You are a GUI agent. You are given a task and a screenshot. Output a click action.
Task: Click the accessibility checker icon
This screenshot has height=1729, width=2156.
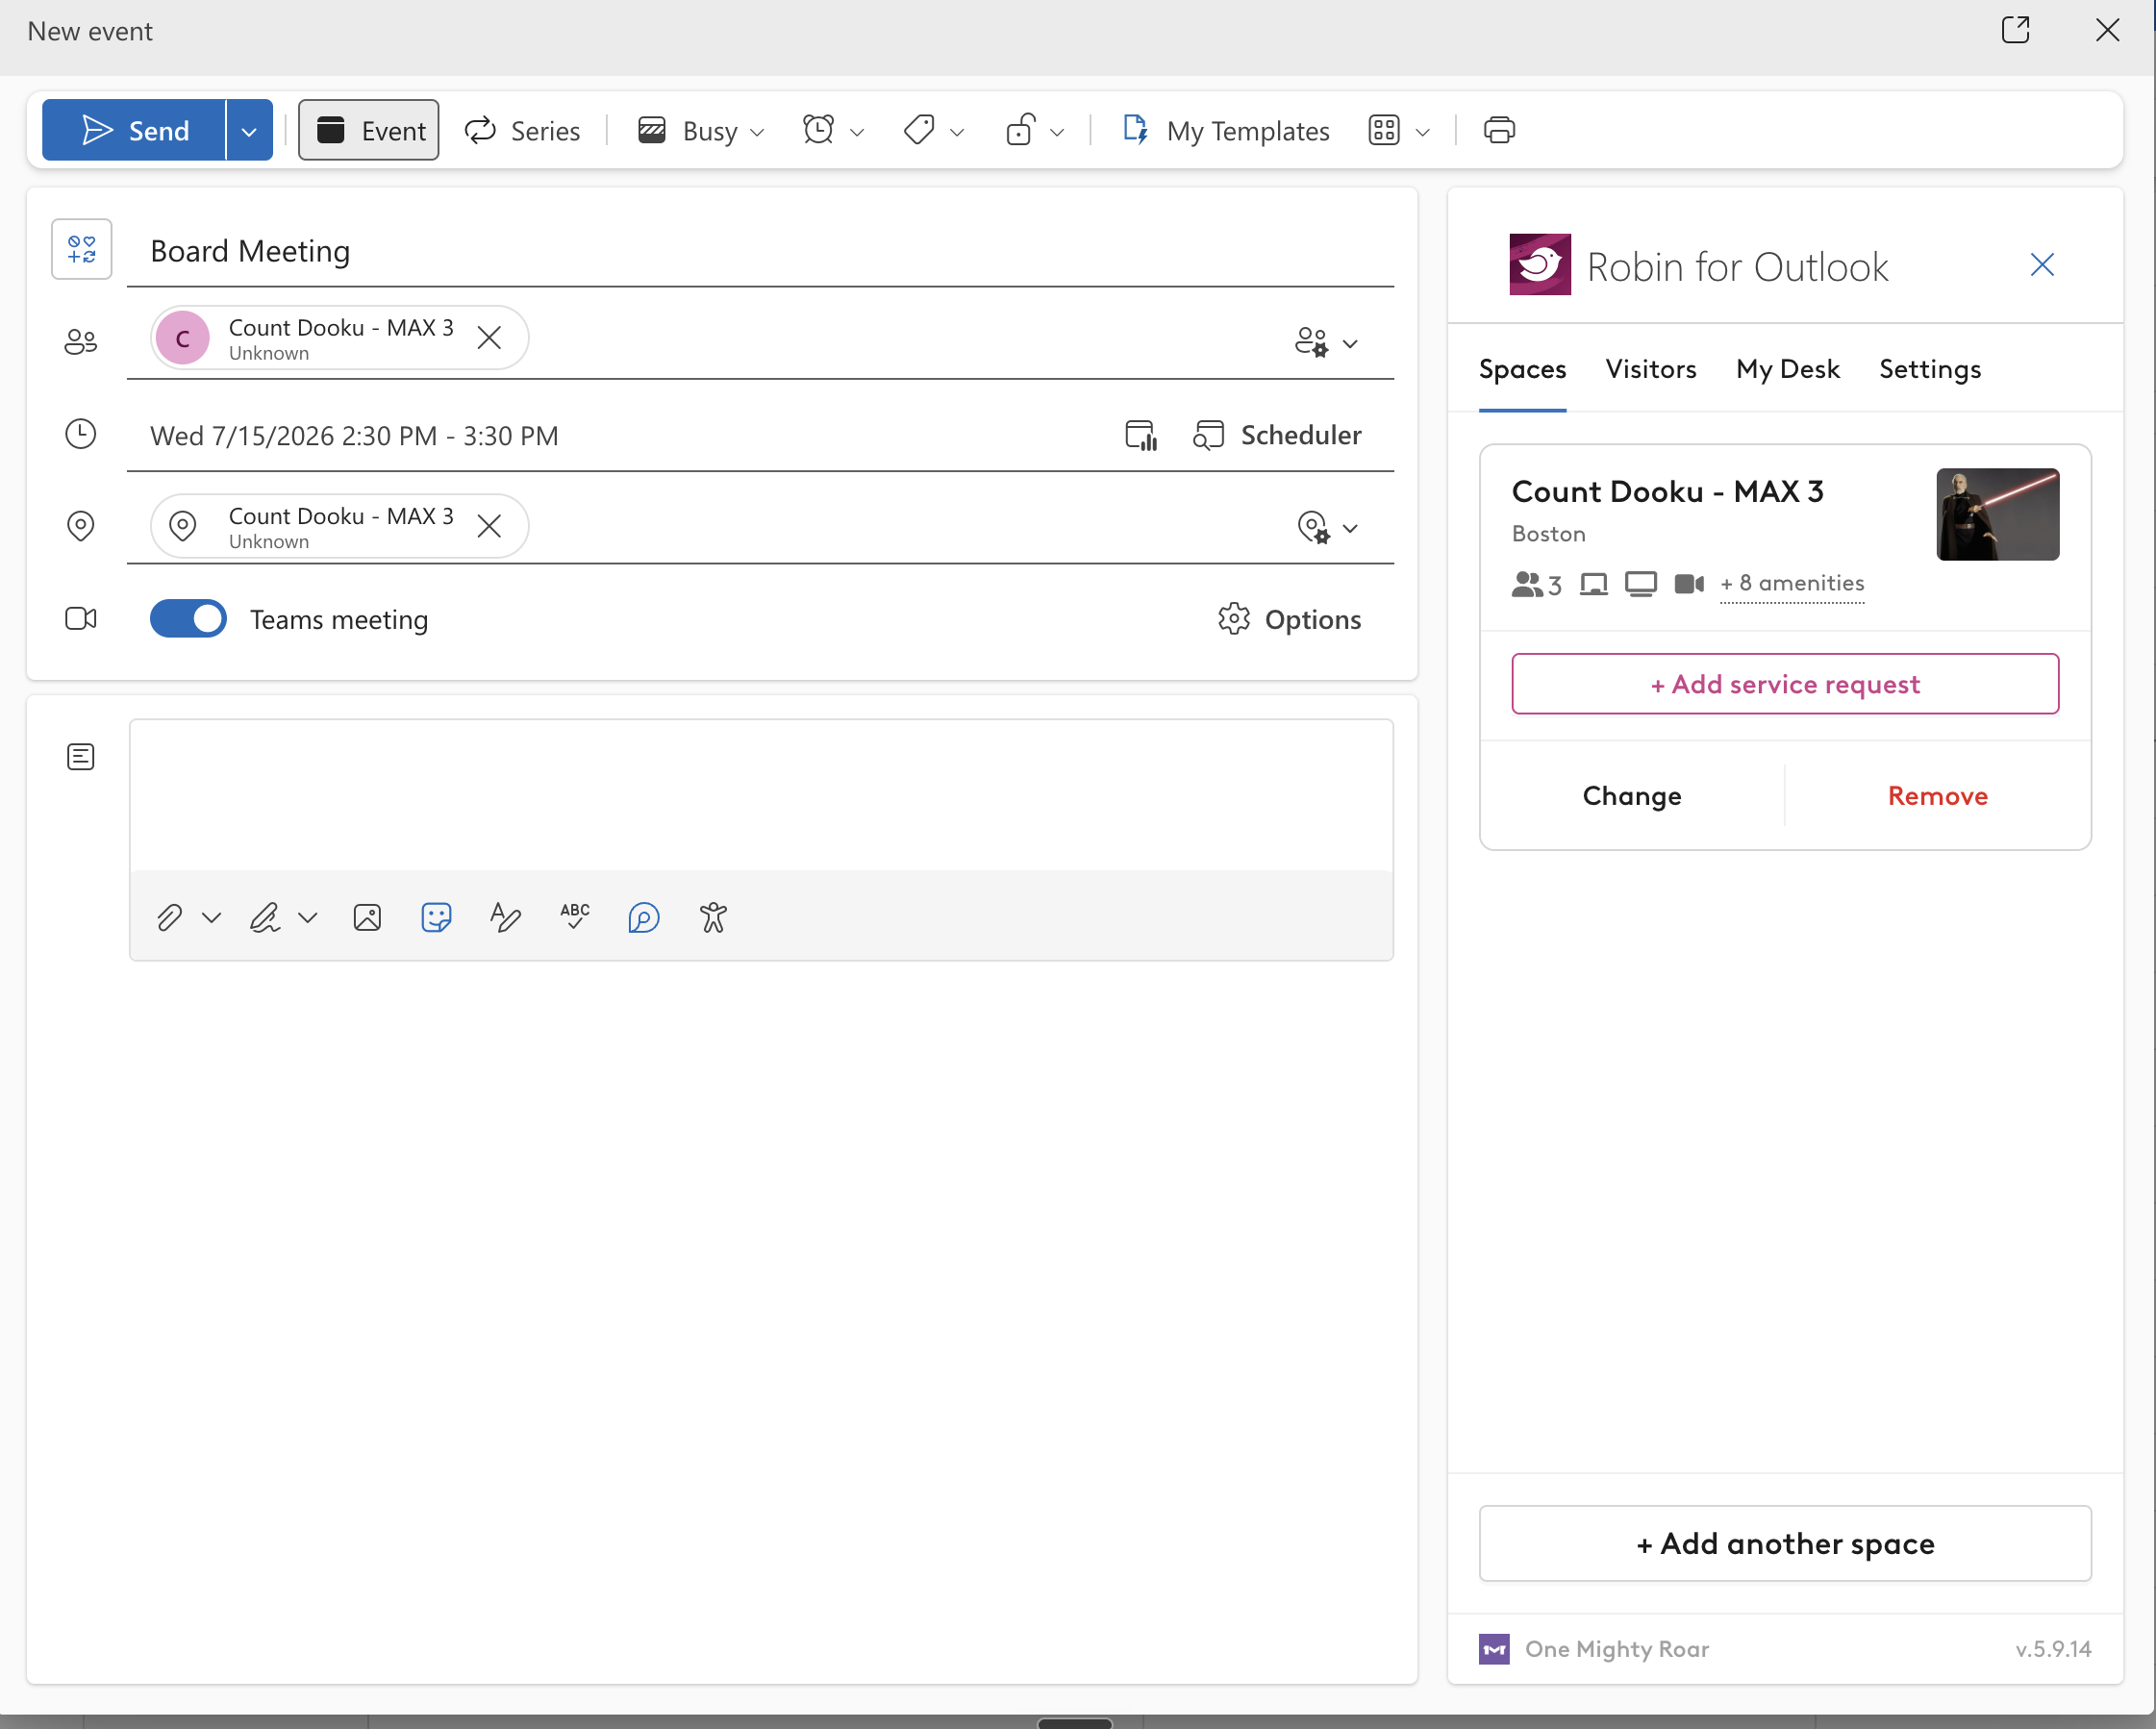[x=713, y=917]
